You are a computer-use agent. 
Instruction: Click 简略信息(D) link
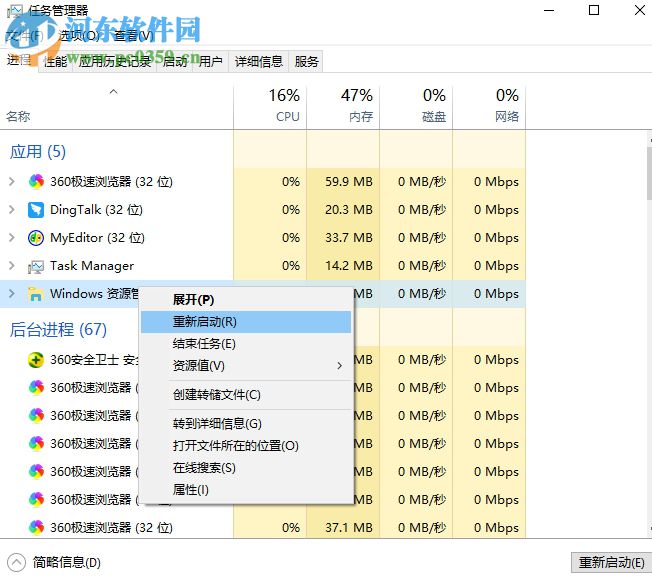[x=67, y=563]
